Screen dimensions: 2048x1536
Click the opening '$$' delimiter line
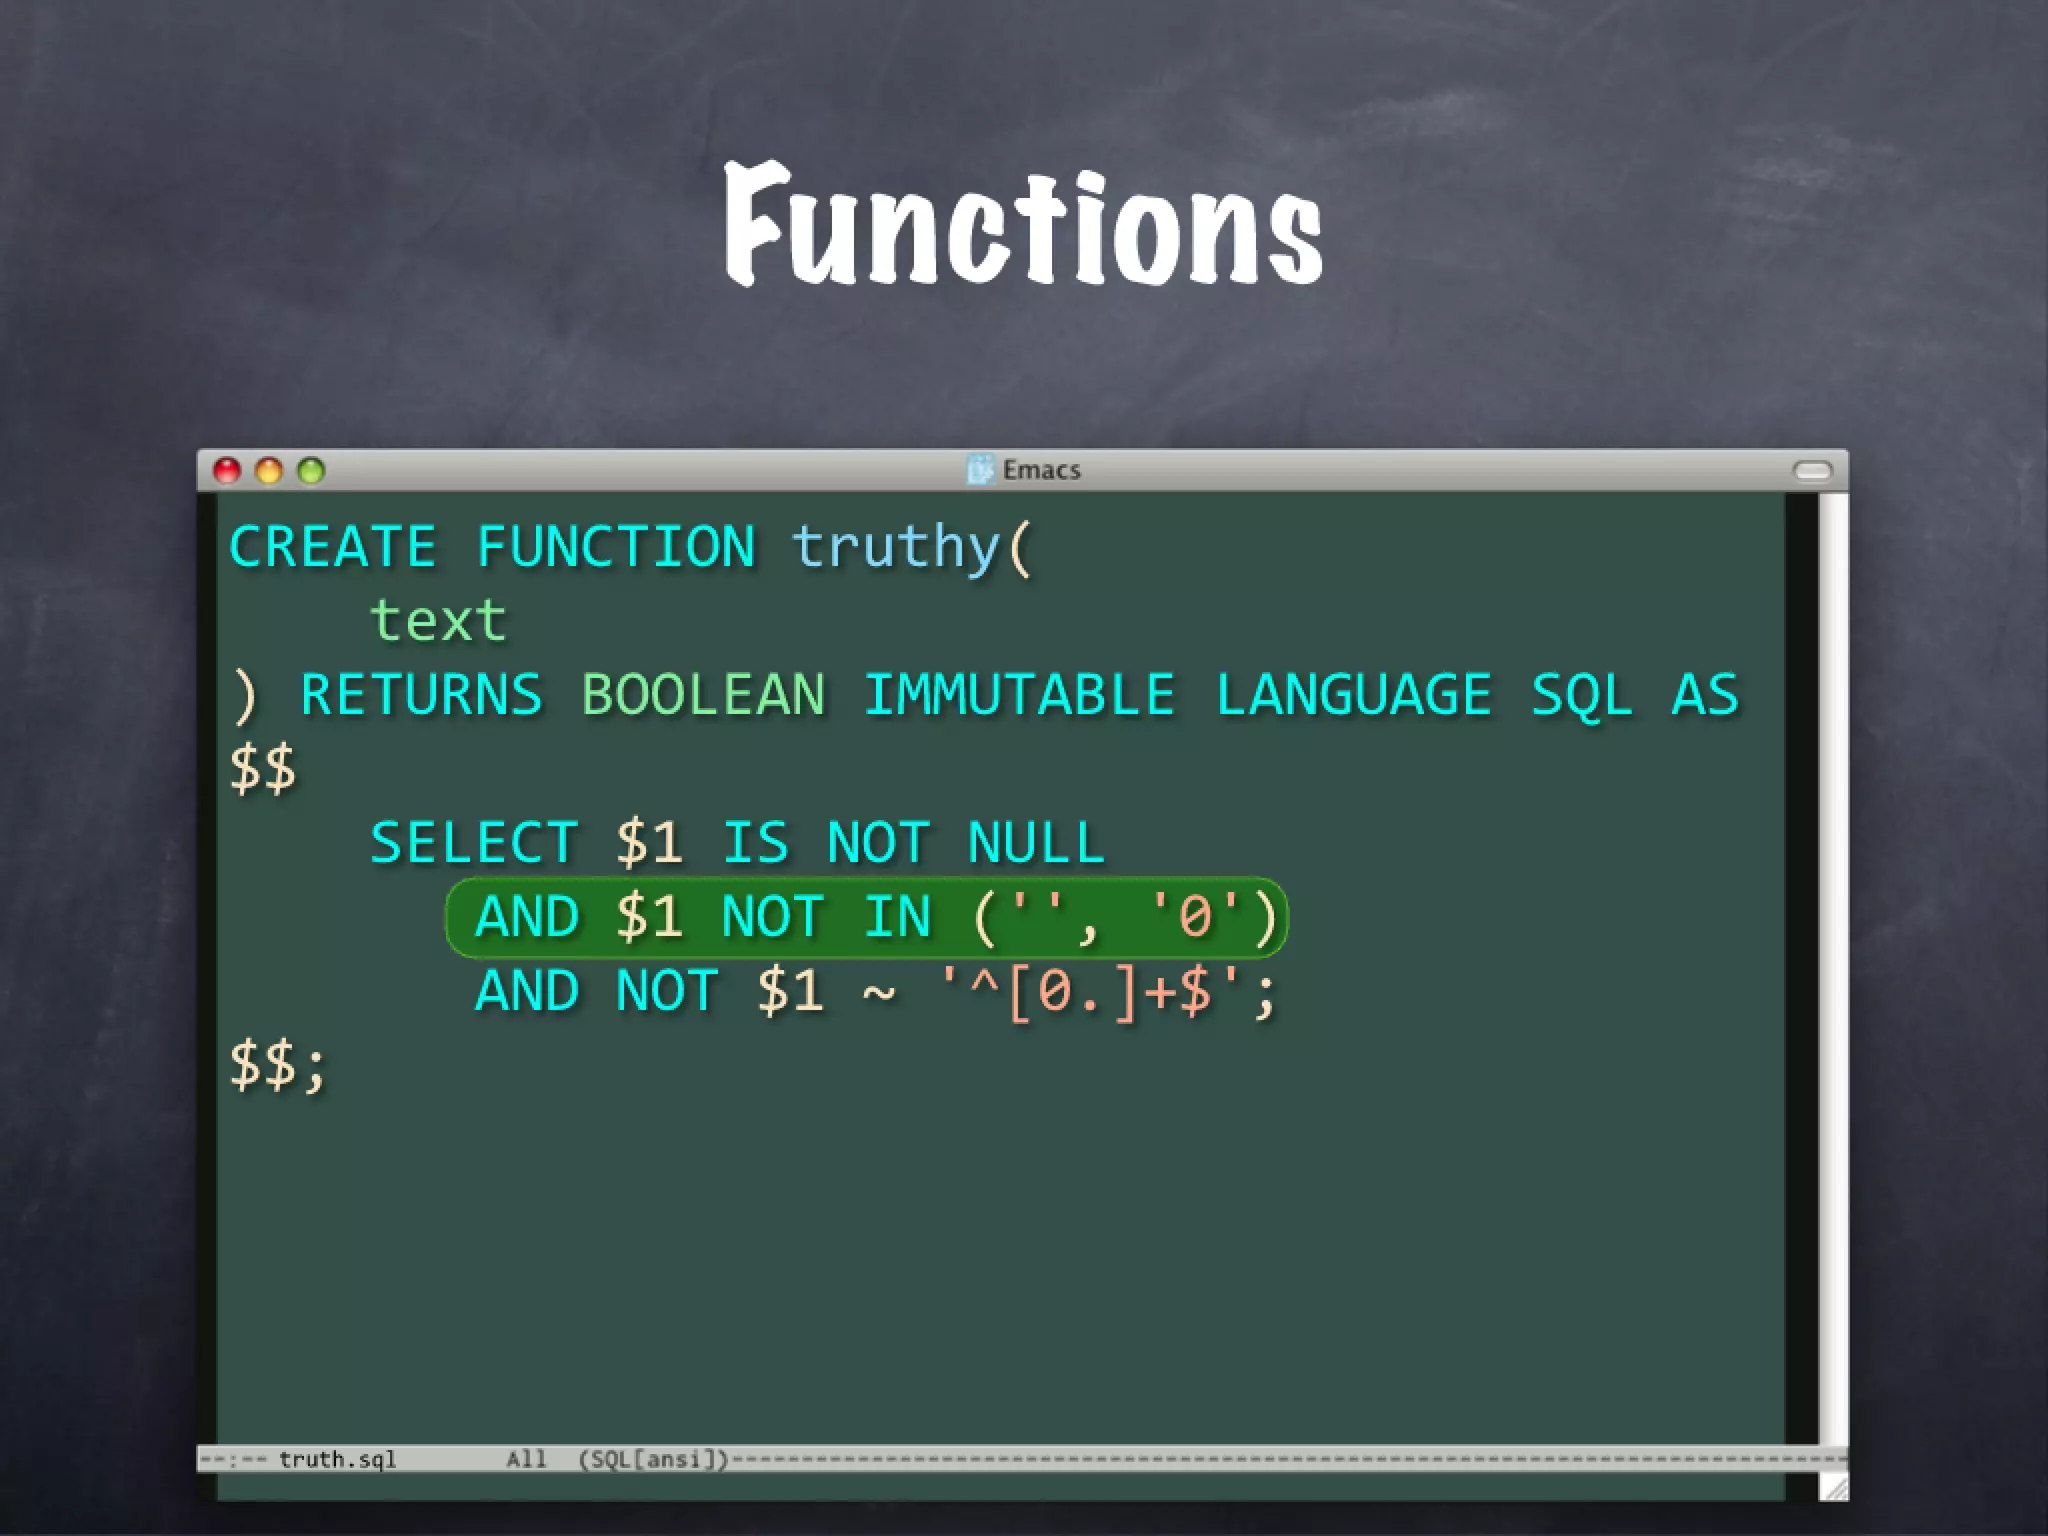[x=263, y=769]
